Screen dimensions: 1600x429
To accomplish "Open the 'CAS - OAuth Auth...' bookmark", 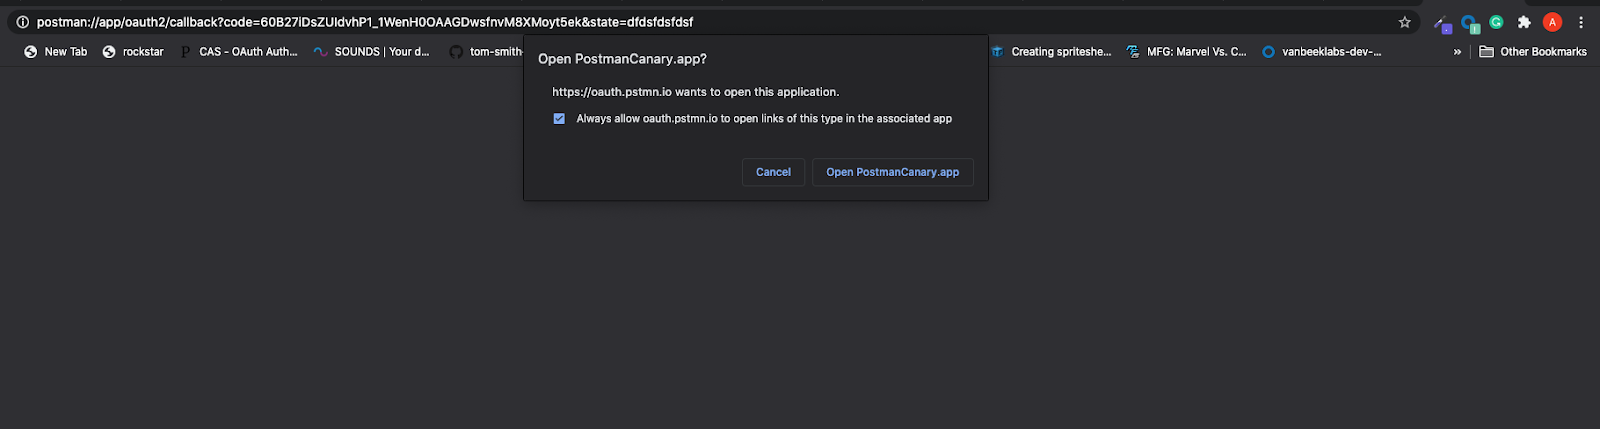I will point(239,52).
